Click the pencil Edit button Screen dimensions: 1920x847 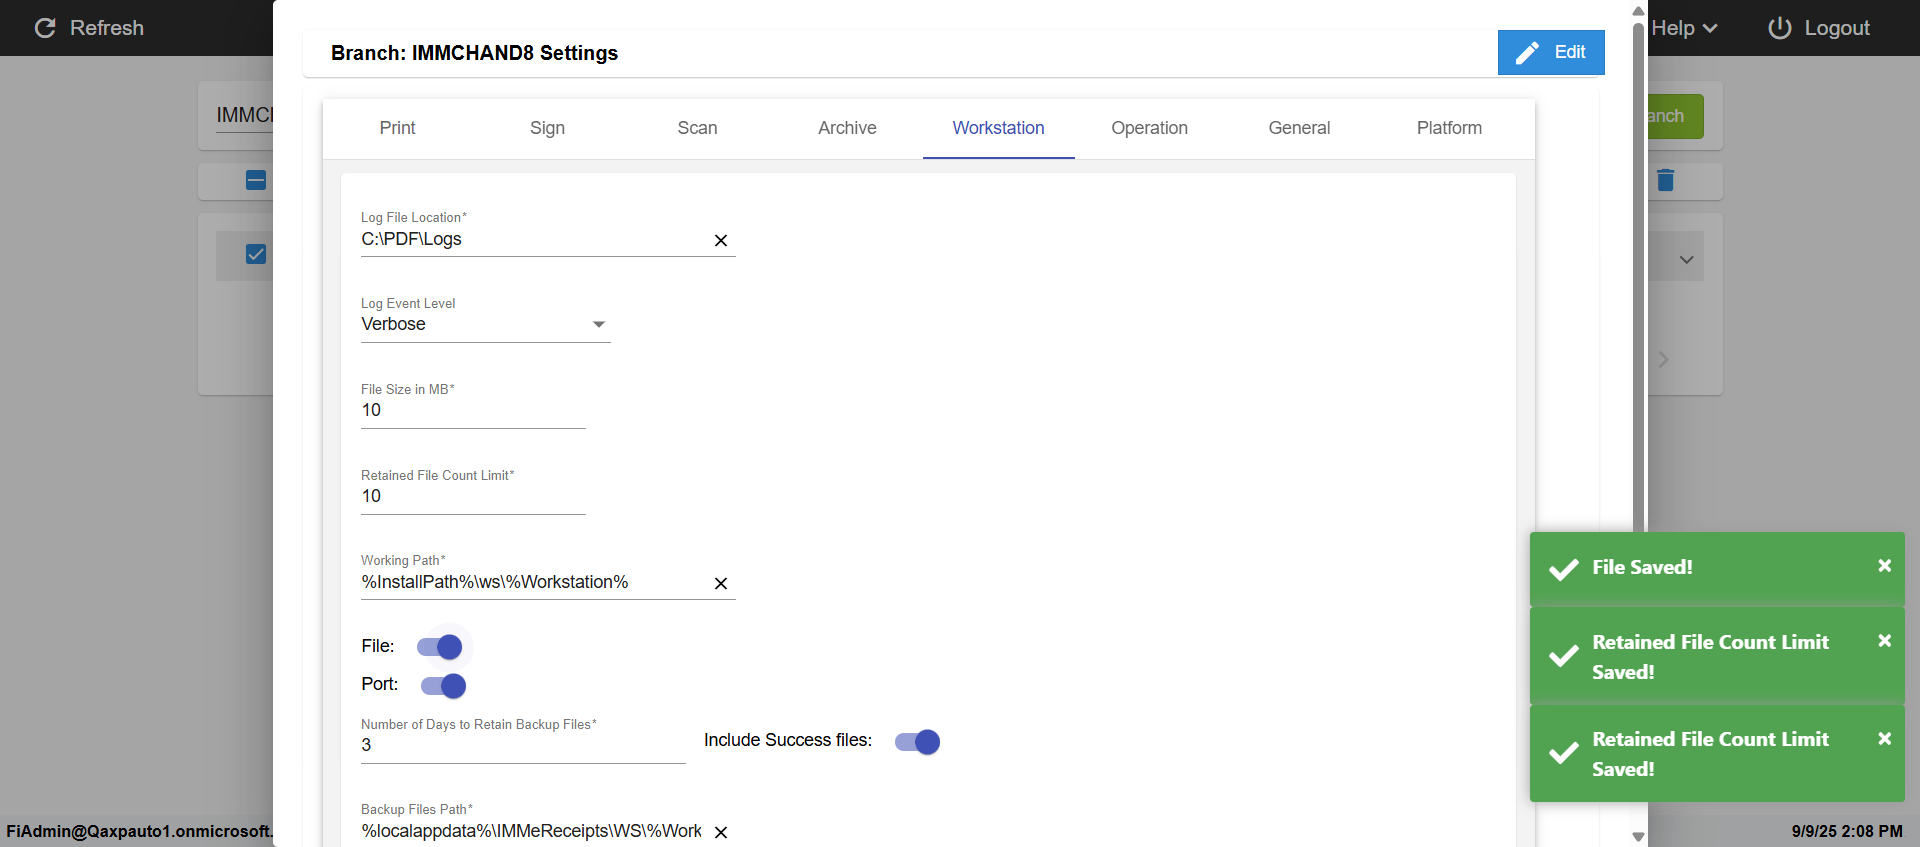click(x=1550, y=52)
